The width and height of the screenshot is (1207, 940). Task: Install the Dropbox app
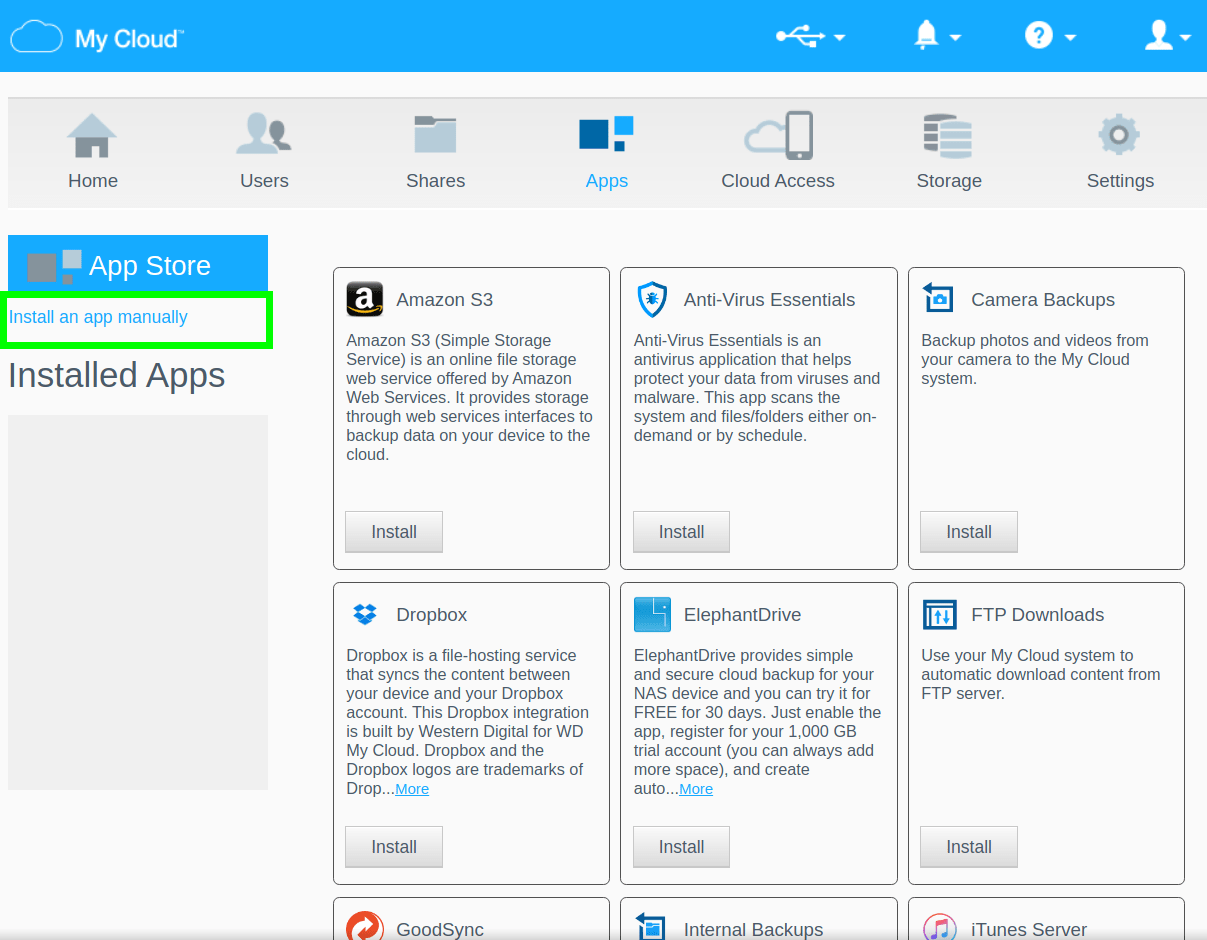coord(394,847)
